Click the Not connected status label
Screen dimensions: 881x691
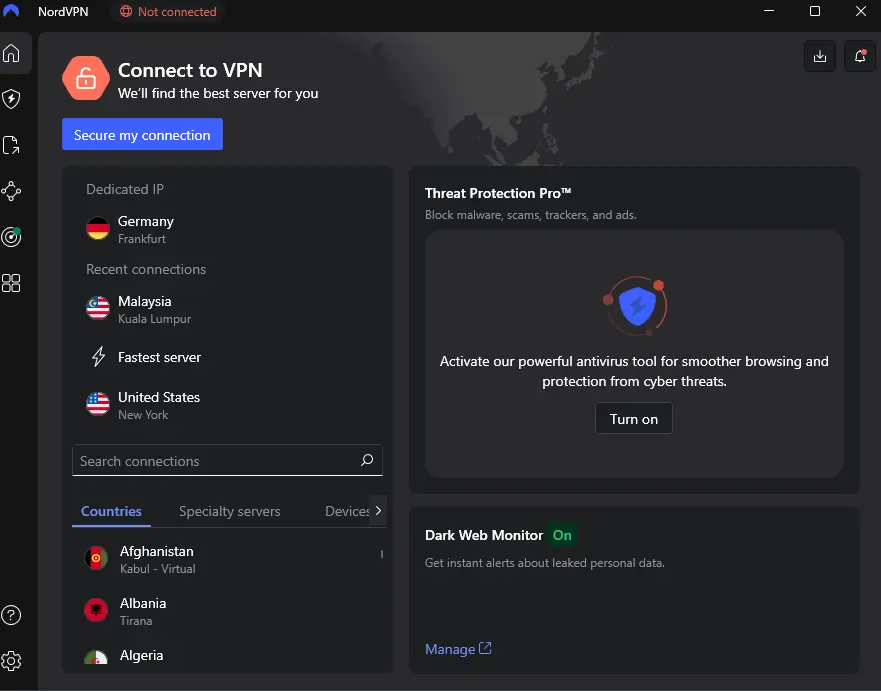click(x=177, y=11)
